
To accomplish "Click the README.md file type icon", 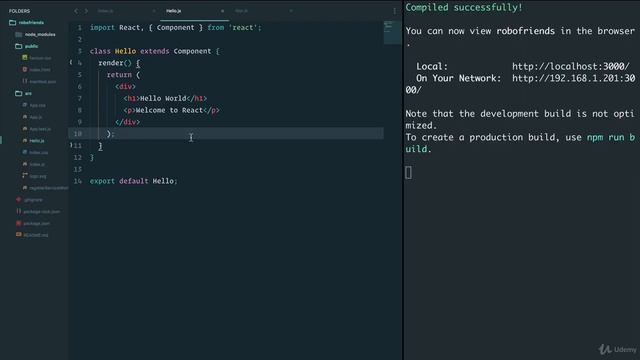I will [x=18, y=235].
